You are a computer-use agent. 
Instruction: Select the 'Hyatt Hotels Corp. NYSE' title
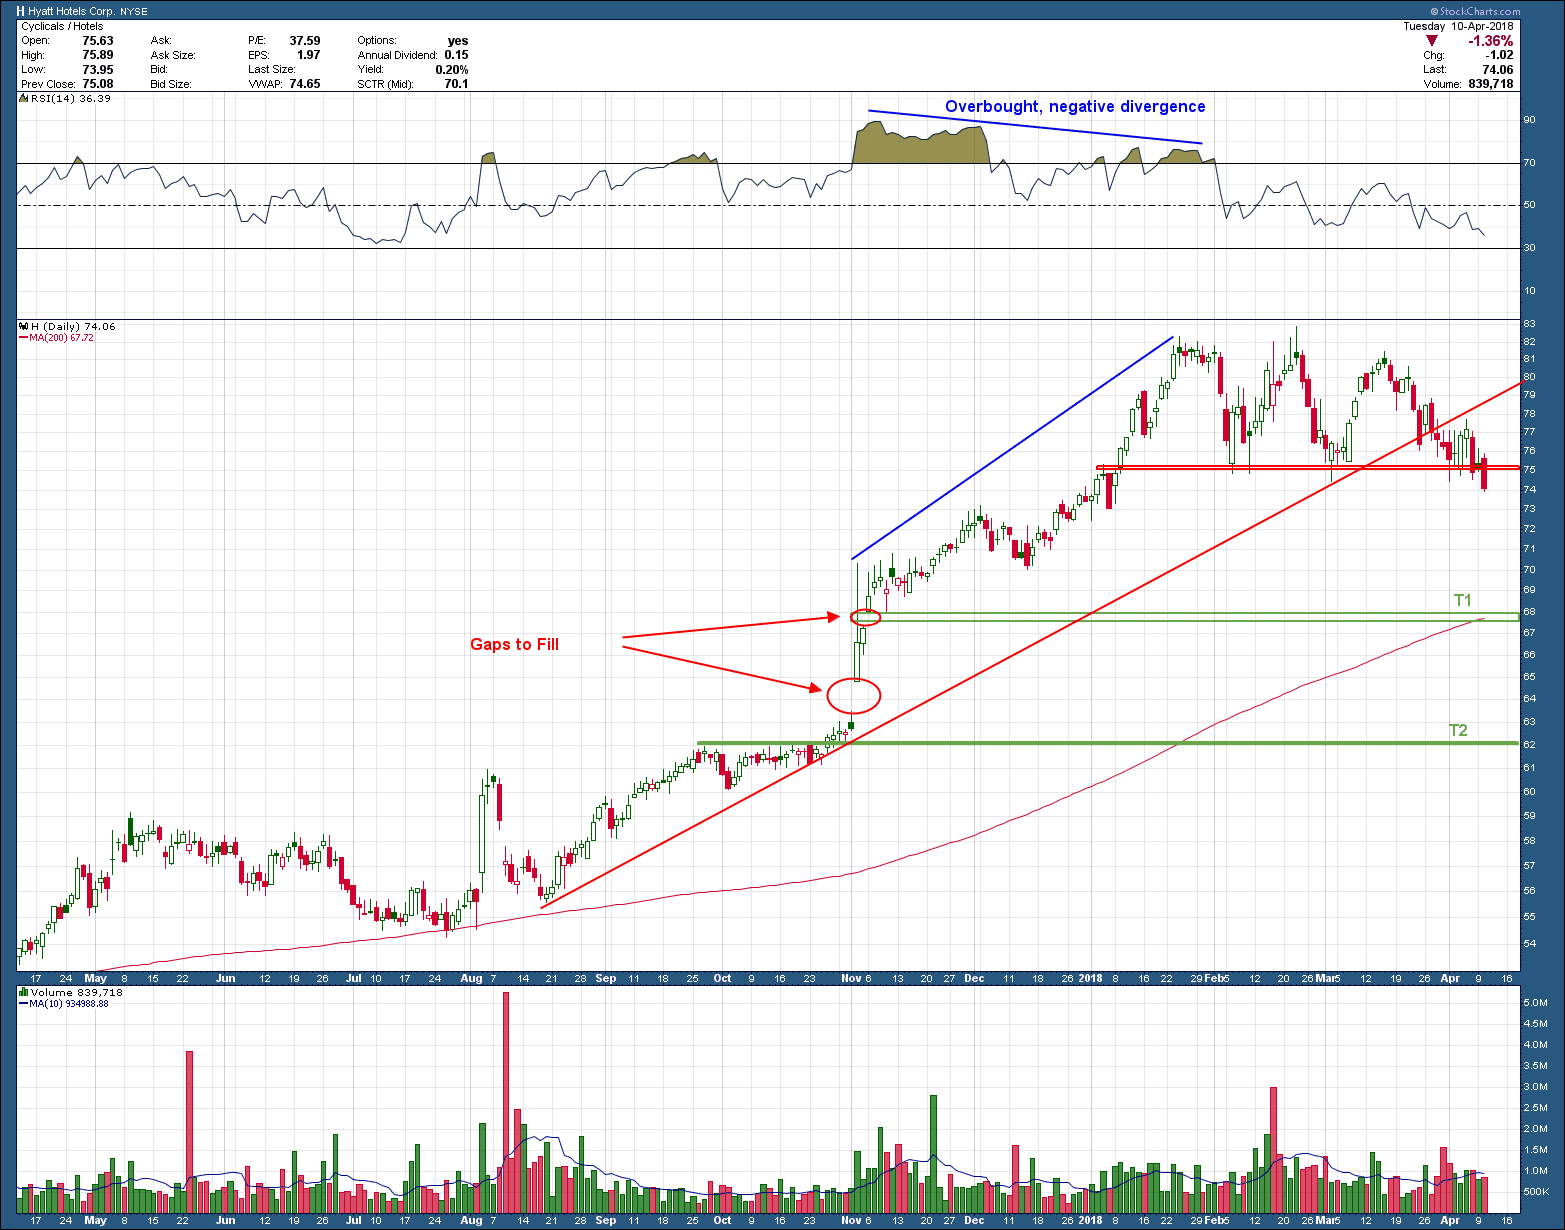click(88, 12)
